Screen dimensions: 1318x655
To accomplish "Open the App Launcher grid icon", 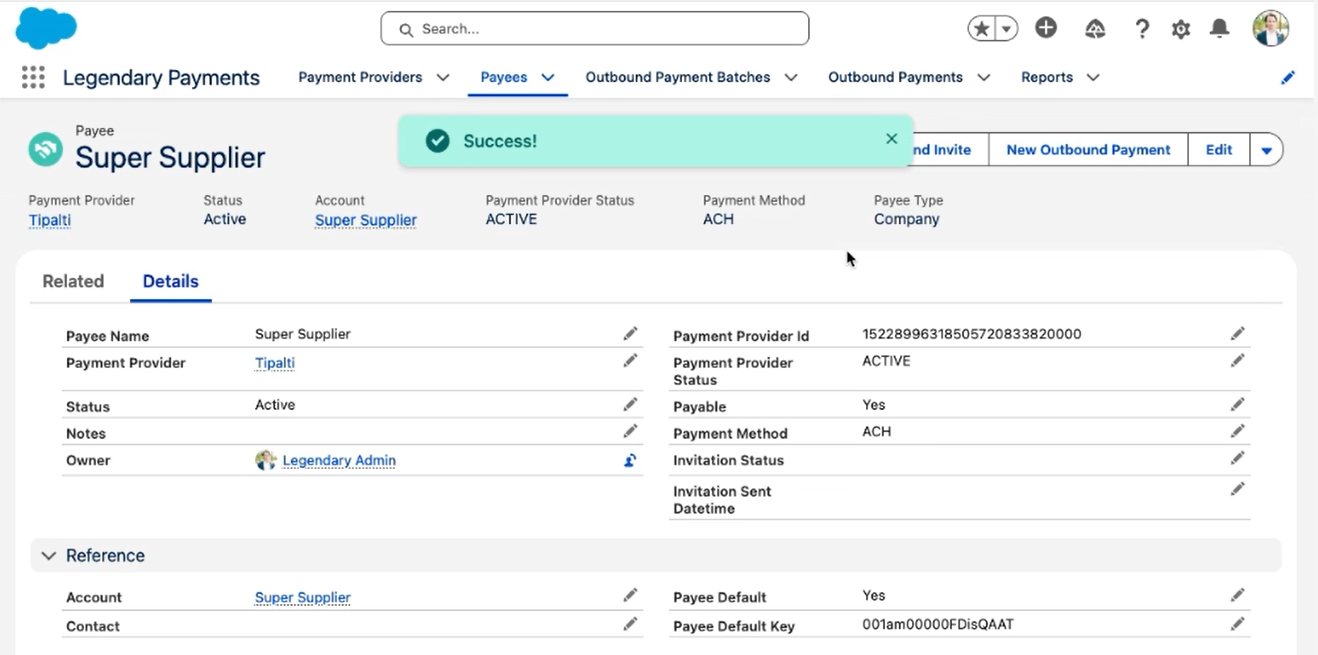I will click(x=33, y=78).
